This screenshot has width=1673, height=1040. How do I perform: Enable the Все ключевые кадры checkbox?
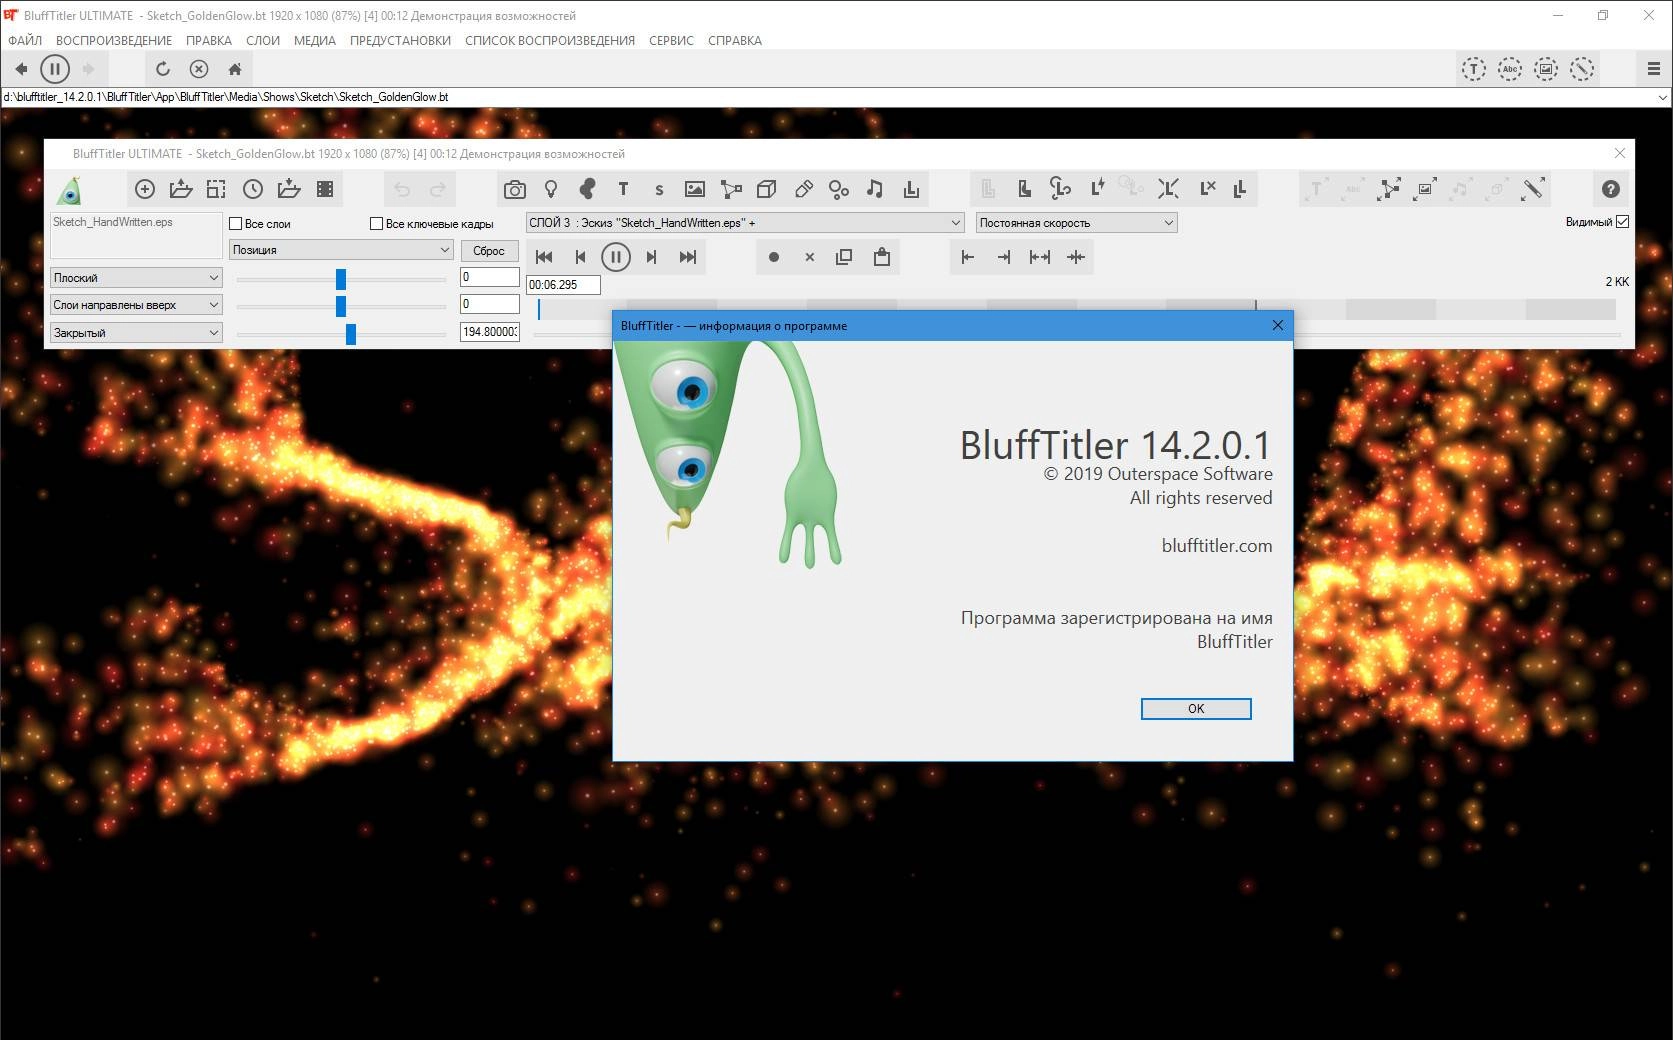coord(377,224)
